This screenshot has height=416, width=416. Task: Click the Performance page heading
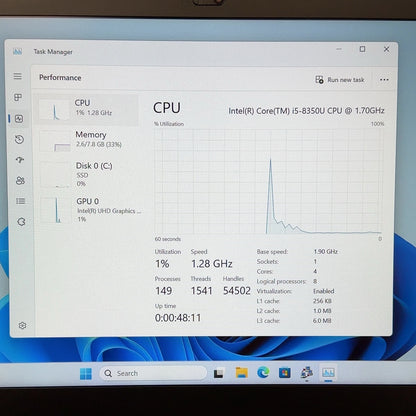pos(60,78)
